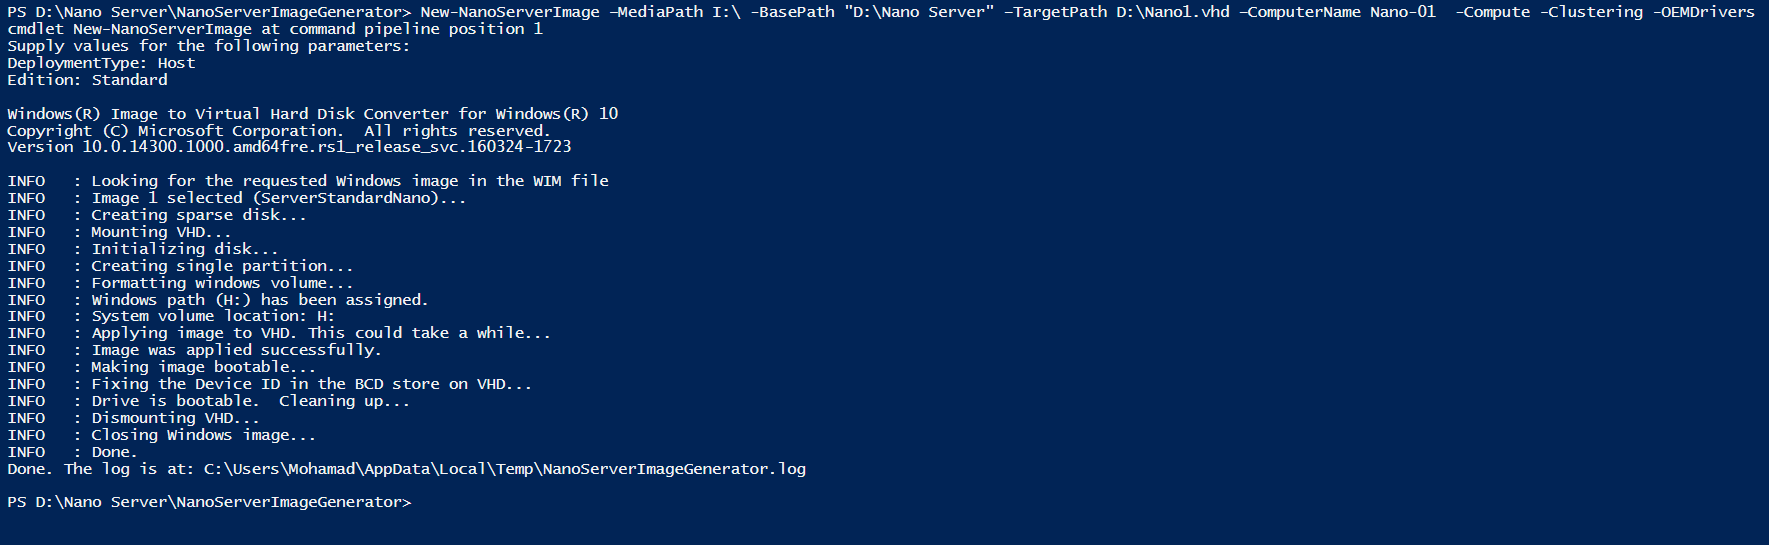Click the Copyright Microsoft Corporation line
Screen dimensions: 1769x545
(279, 130)
